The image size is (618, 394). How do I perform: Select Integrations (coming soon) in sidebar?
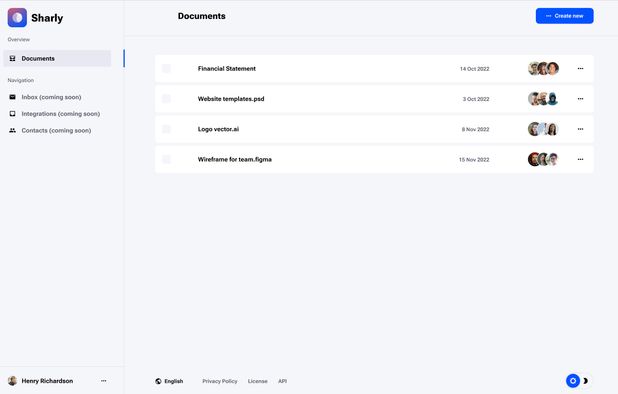[x=61, y=114]
